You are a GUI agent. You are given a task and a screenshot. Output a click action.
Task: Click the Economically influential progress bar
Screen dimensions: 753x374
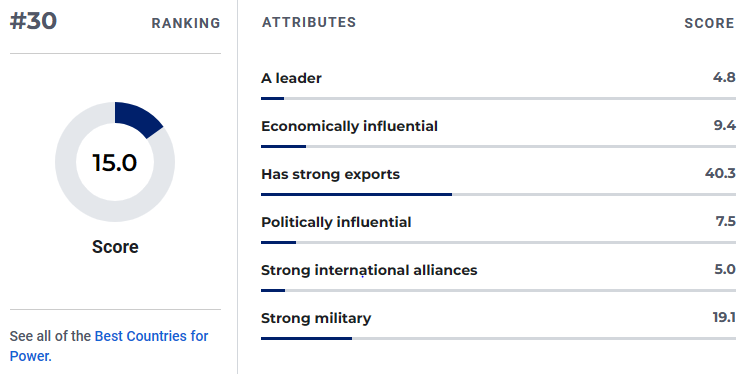[498, 146]
